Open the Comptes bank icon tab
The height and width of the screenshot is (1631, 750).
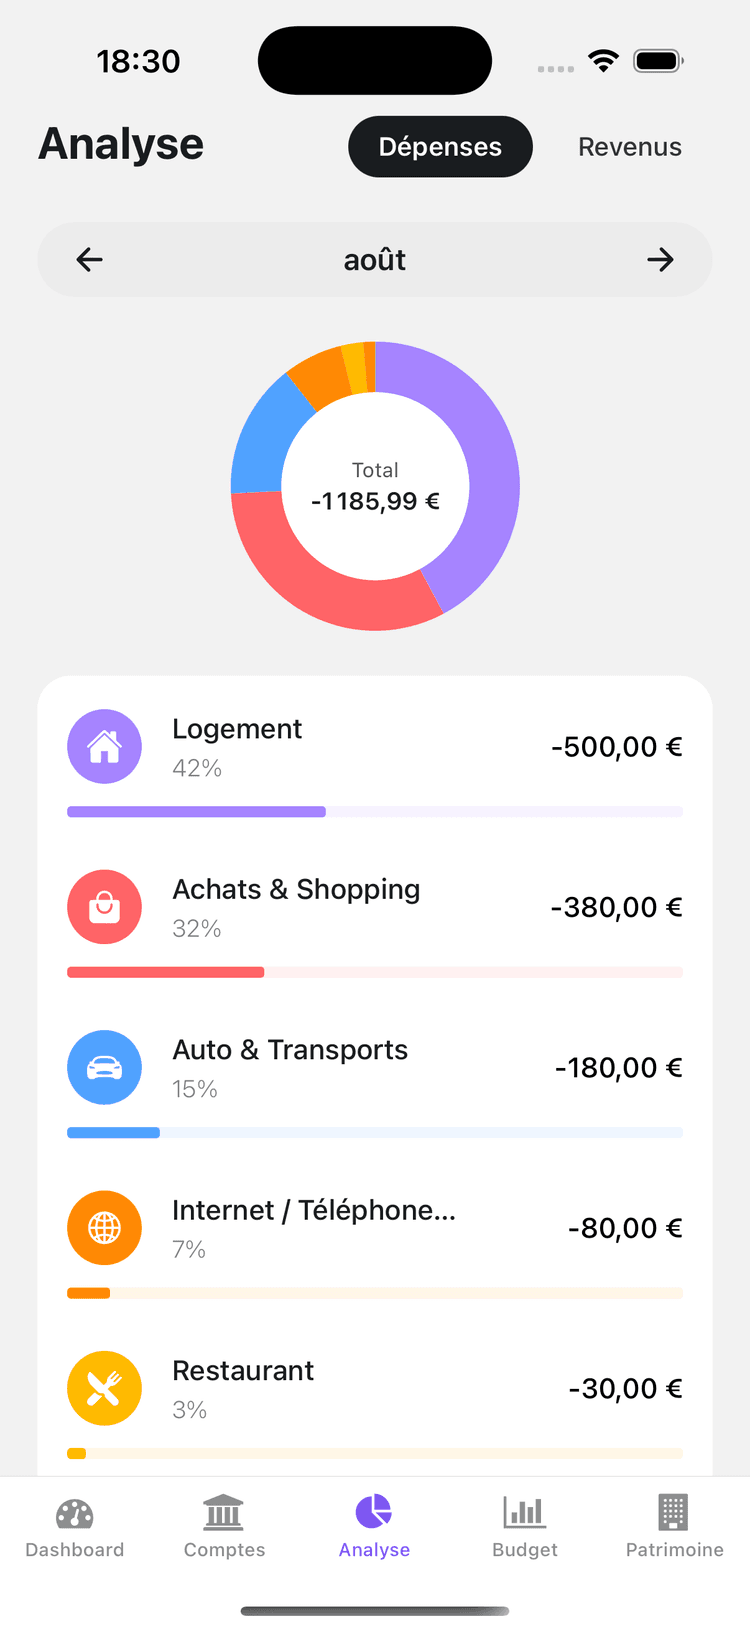224,1528
